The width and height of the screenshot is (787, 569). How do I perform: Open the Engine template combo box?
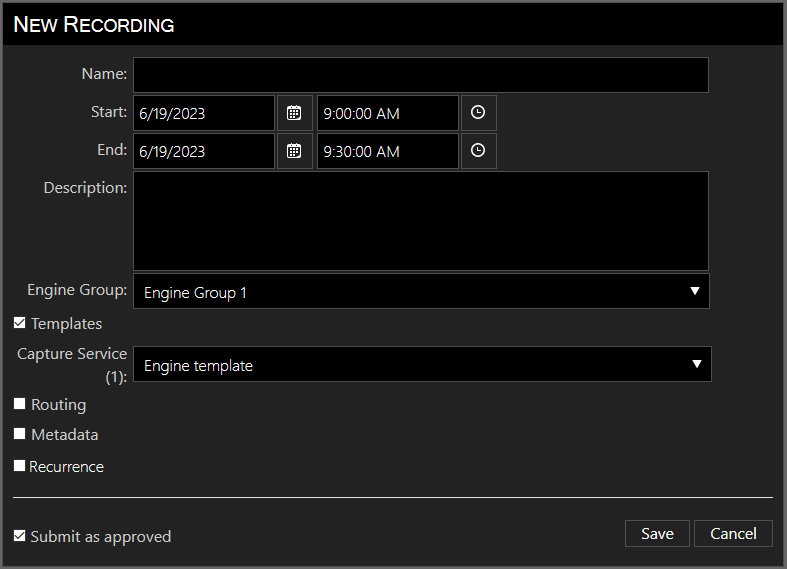(422, 364)
